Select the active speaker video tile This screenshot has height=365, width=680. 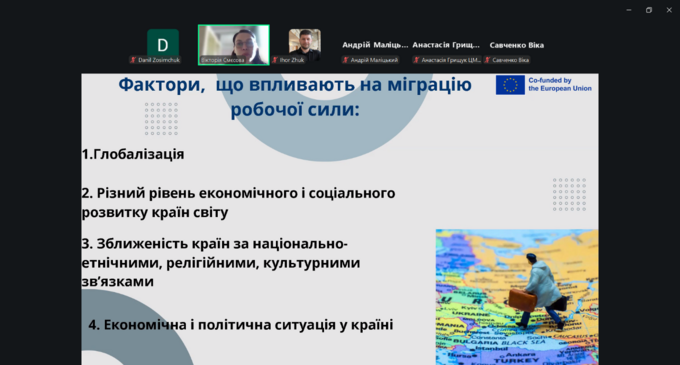(234, 45)
